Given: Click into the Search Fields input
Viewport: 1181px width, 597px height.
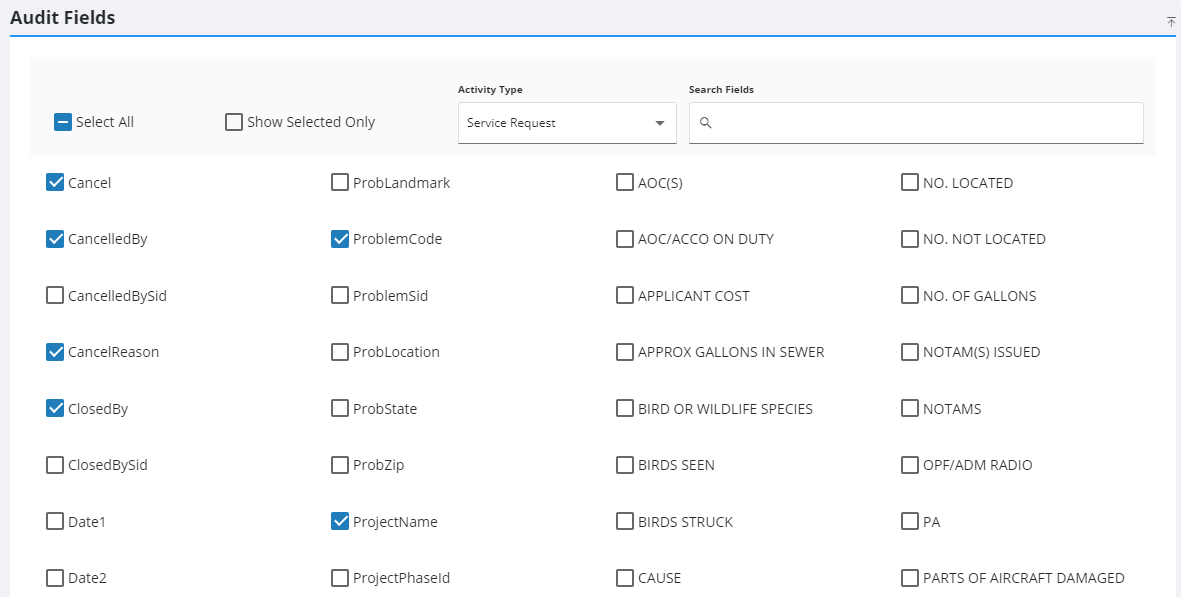Looking at the screenshot, I should pyautogui.click(x=925, y=123).
